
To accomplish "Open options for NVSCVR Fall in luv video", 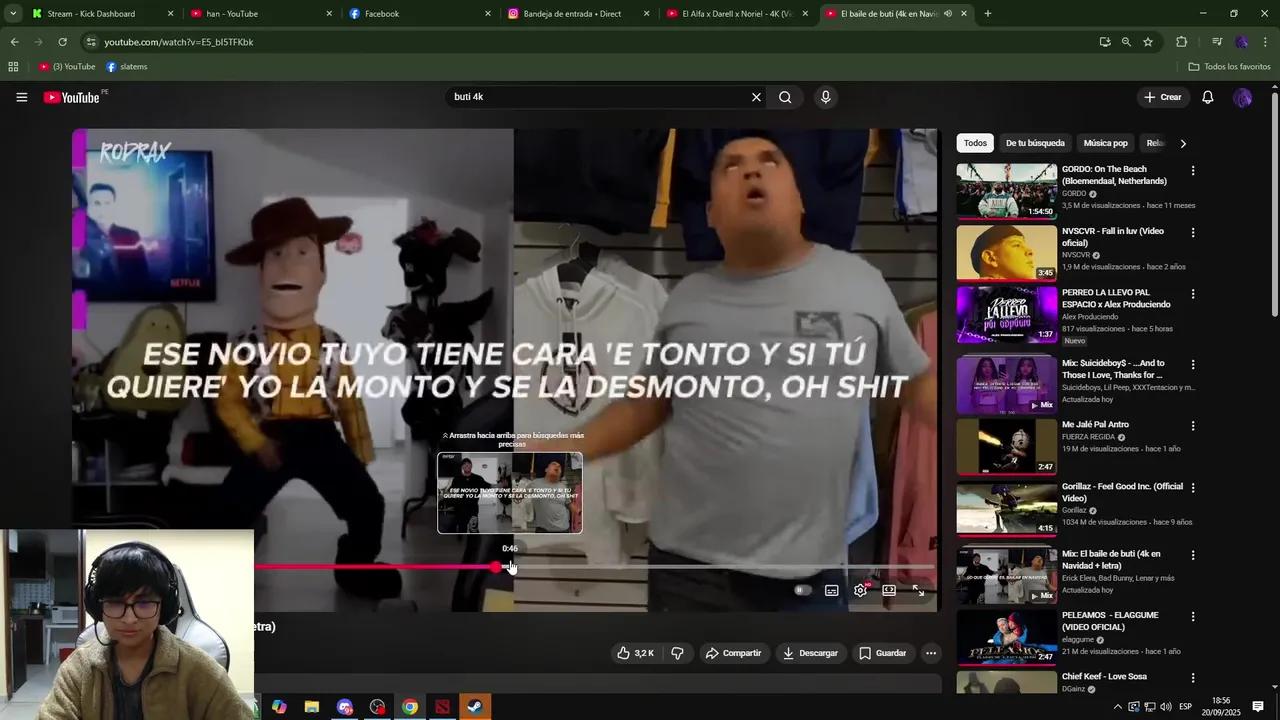I will [x=1192, y=232].
